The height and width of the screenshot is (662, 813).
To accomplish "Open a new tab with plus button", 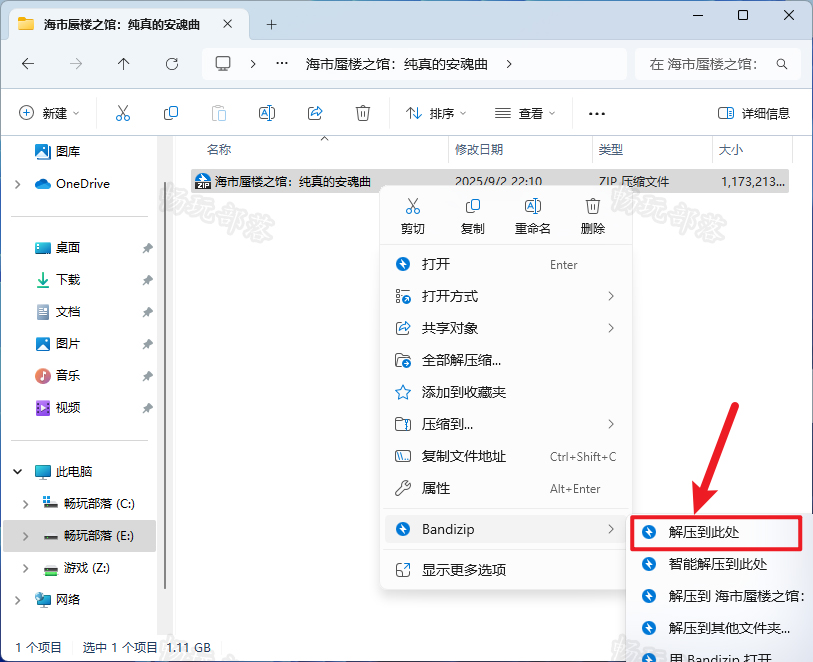I will pos(271,24).
